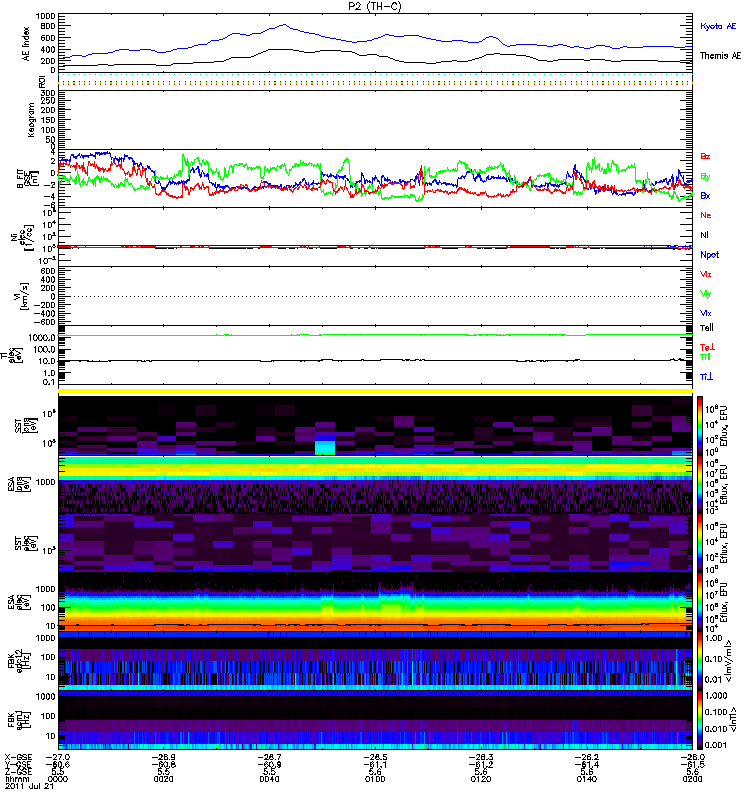The width and height of the screenshot is (750, 800).
Task: Select the red Ne legend label
Action: click(706, 215)
